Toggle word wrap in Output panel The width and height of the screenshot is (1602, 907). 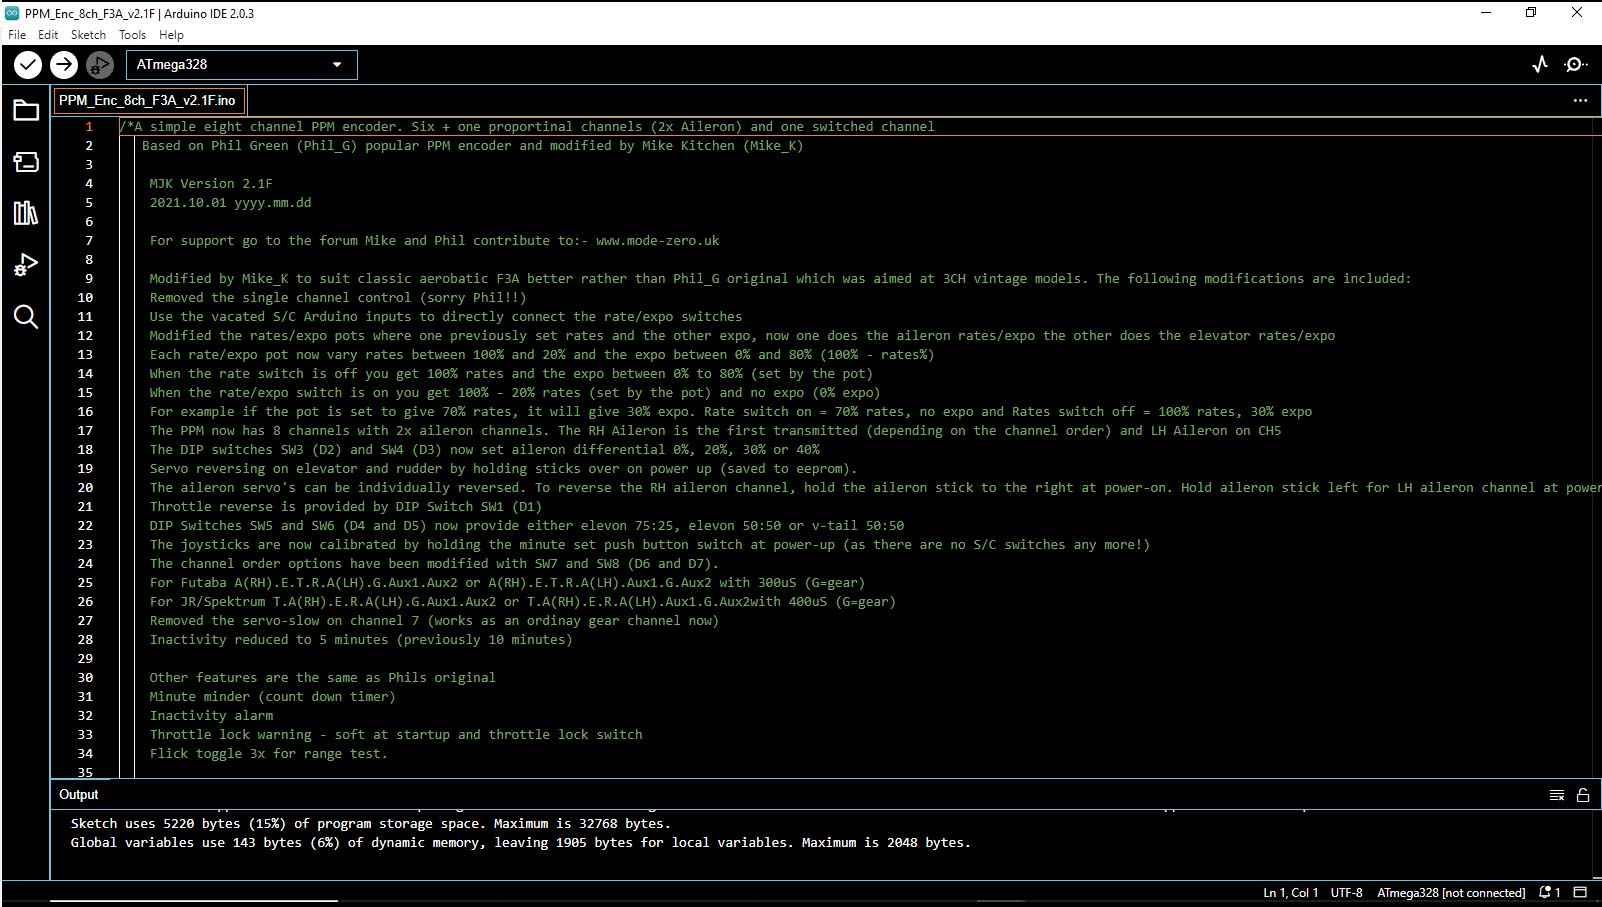[x=1557, y=795]
